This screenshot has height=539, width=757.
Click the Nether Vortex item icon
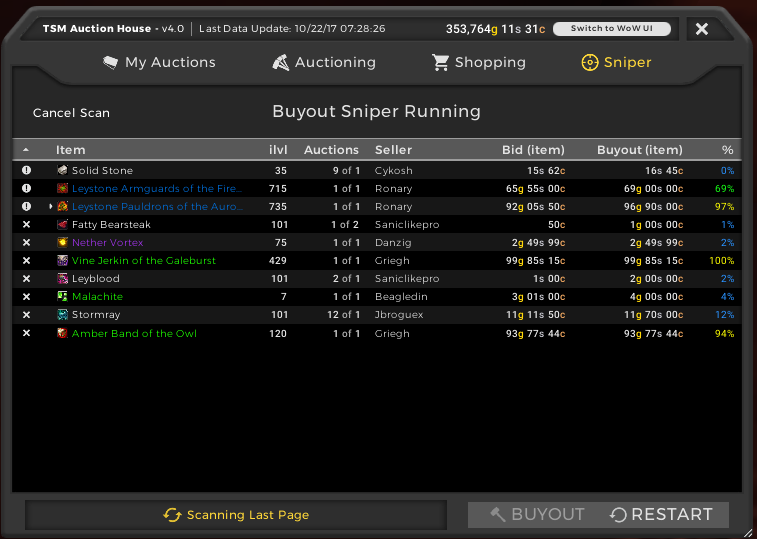pyautogui.click(x=62, y=242)
